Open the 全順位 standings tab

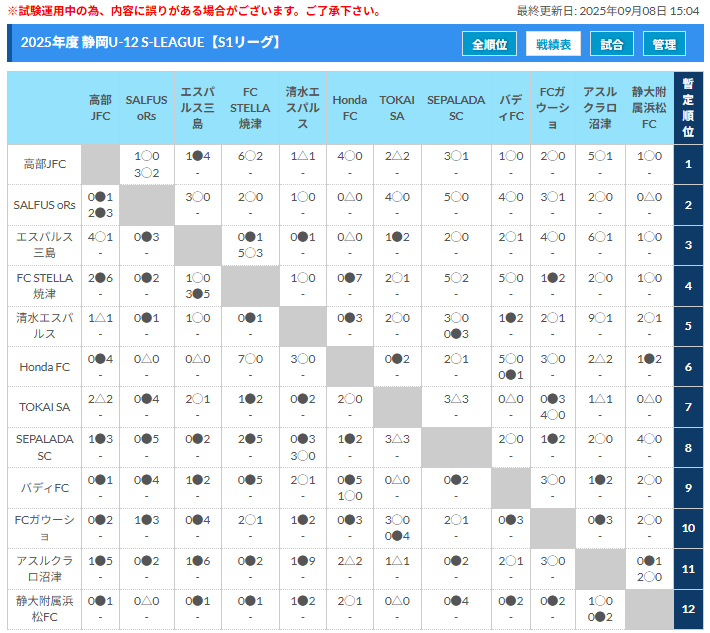click(489, 44)
